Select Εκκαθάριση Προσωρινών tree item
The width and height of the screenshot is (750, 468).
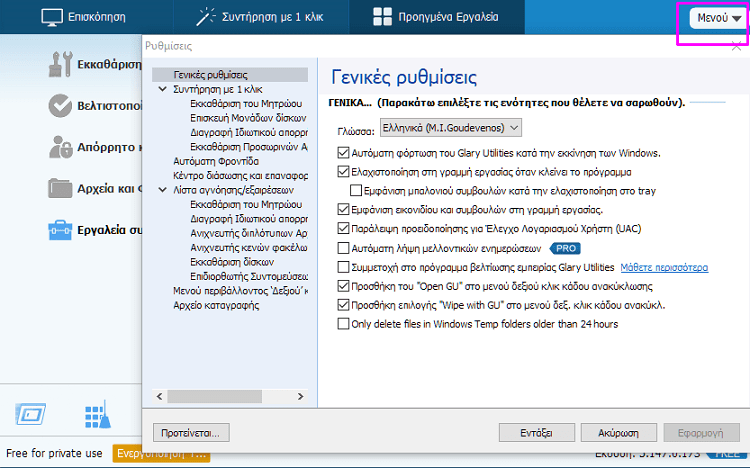[249, 146]
